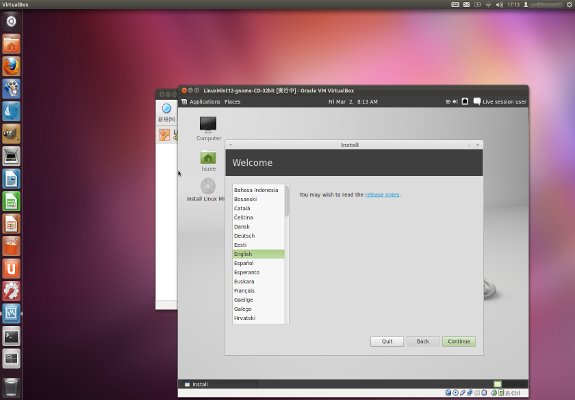Click the shared folders indicator in VirtualBox status bar
Screen dimensions: 575x400
[477, 393]
